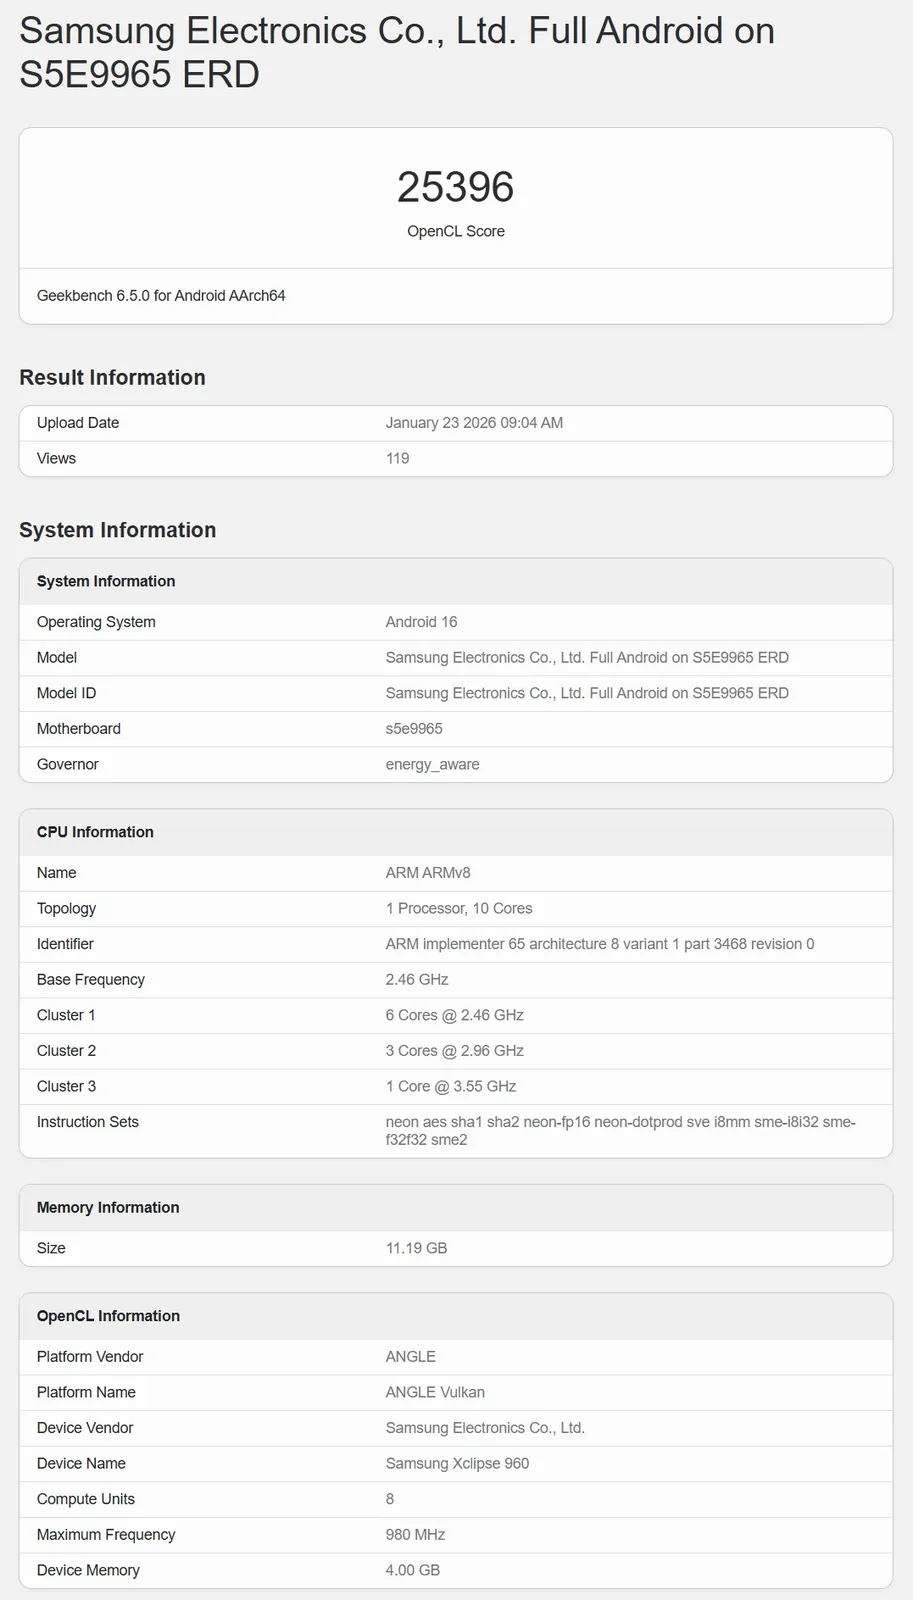Screen dimensions: 913x1600
Task: Click the Maximum Frequency 980 MHz value
Action: [x=415, y=1535]
